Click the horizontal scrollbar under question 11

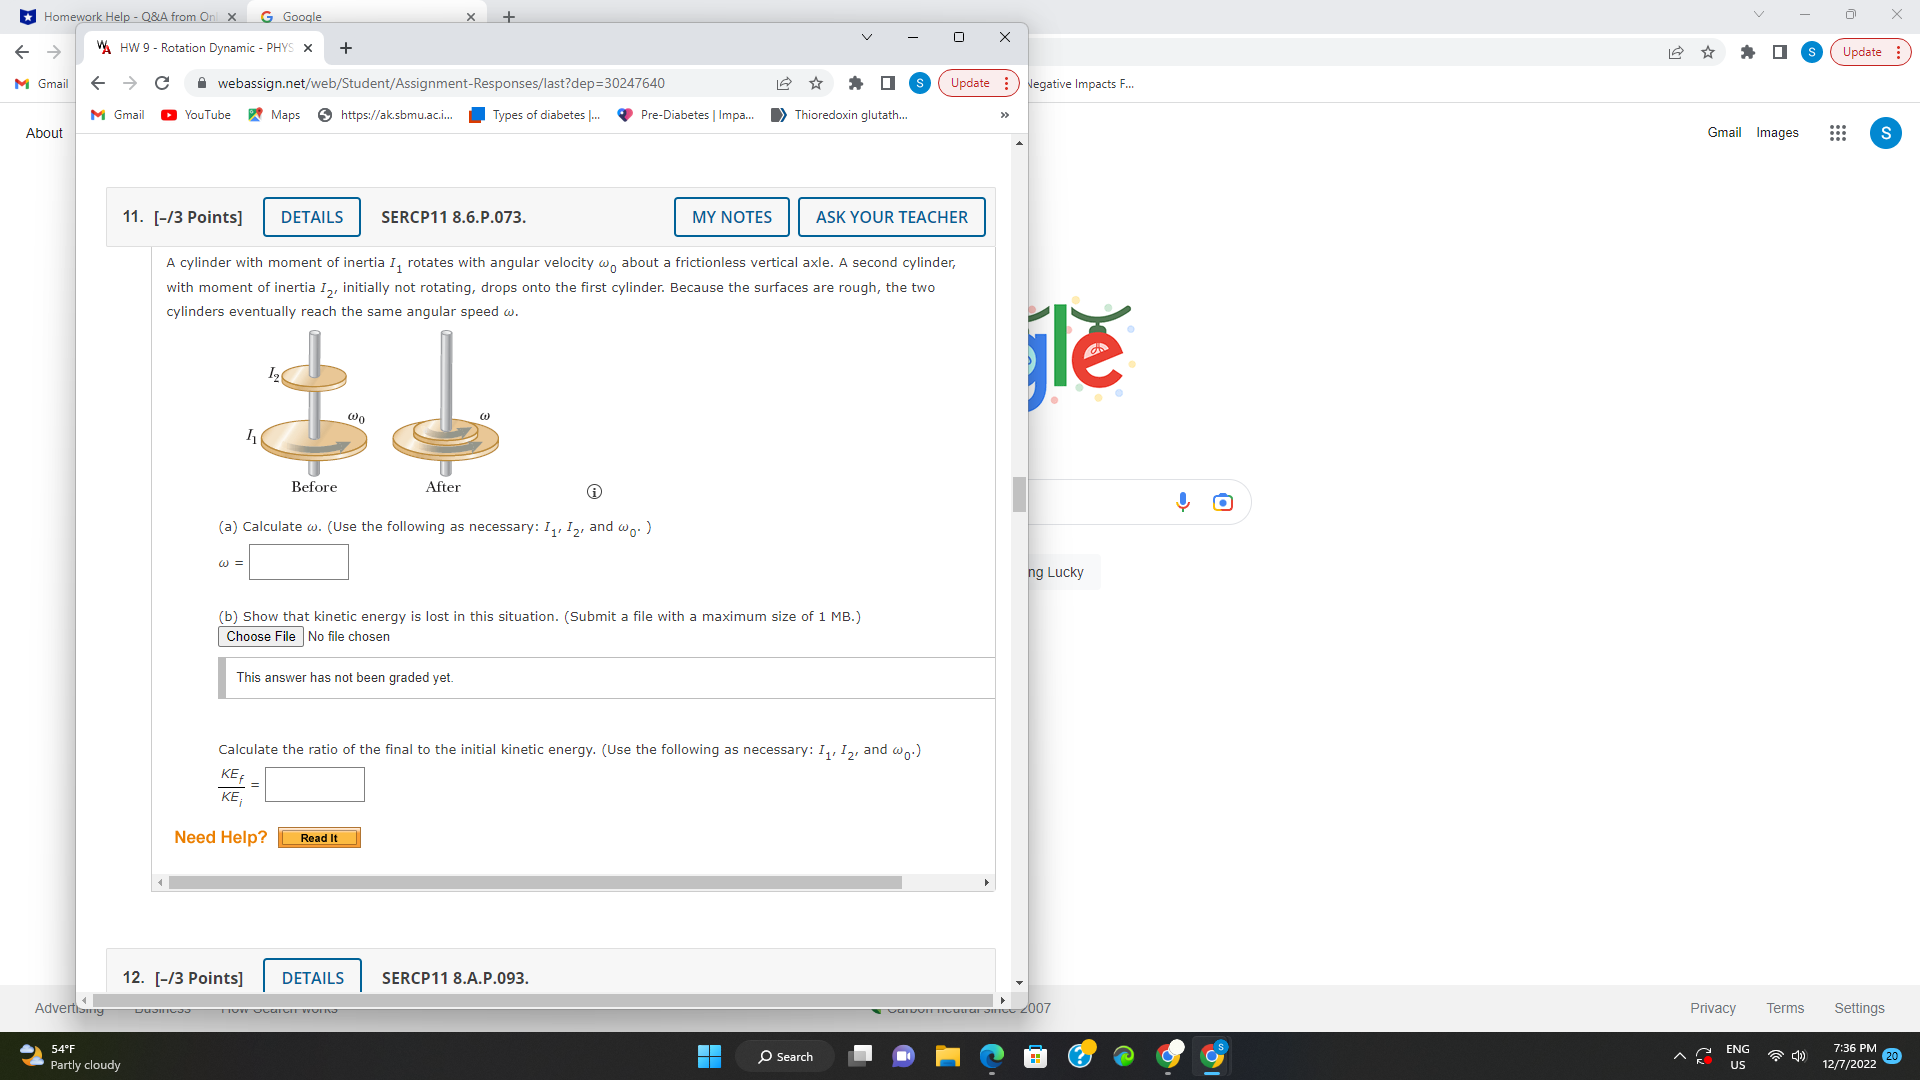[x=535, y=882]
